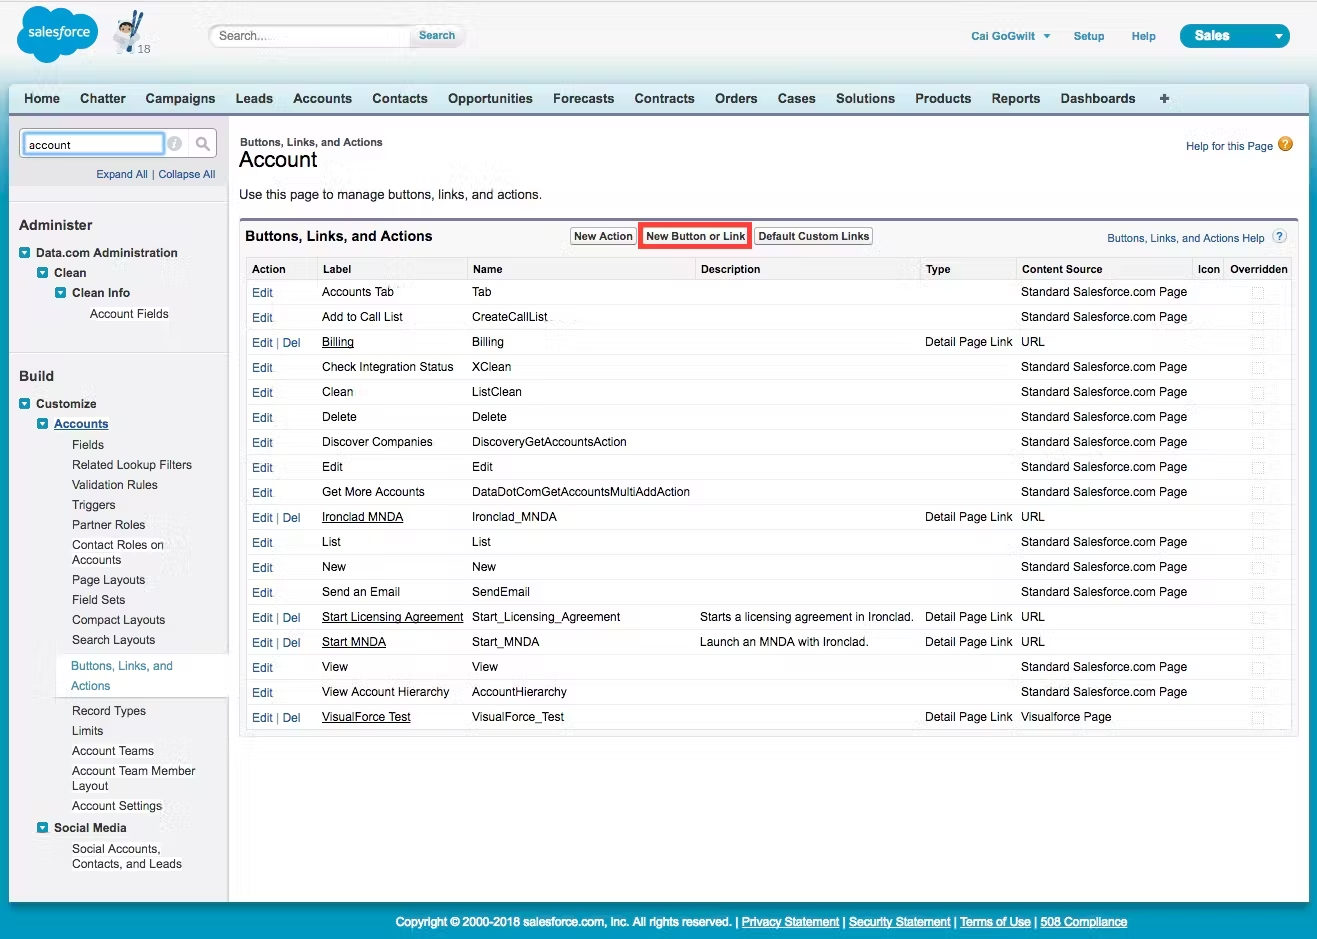
Task: Open the Sales app selector dropdown
Action: [x=1234, y=35]
